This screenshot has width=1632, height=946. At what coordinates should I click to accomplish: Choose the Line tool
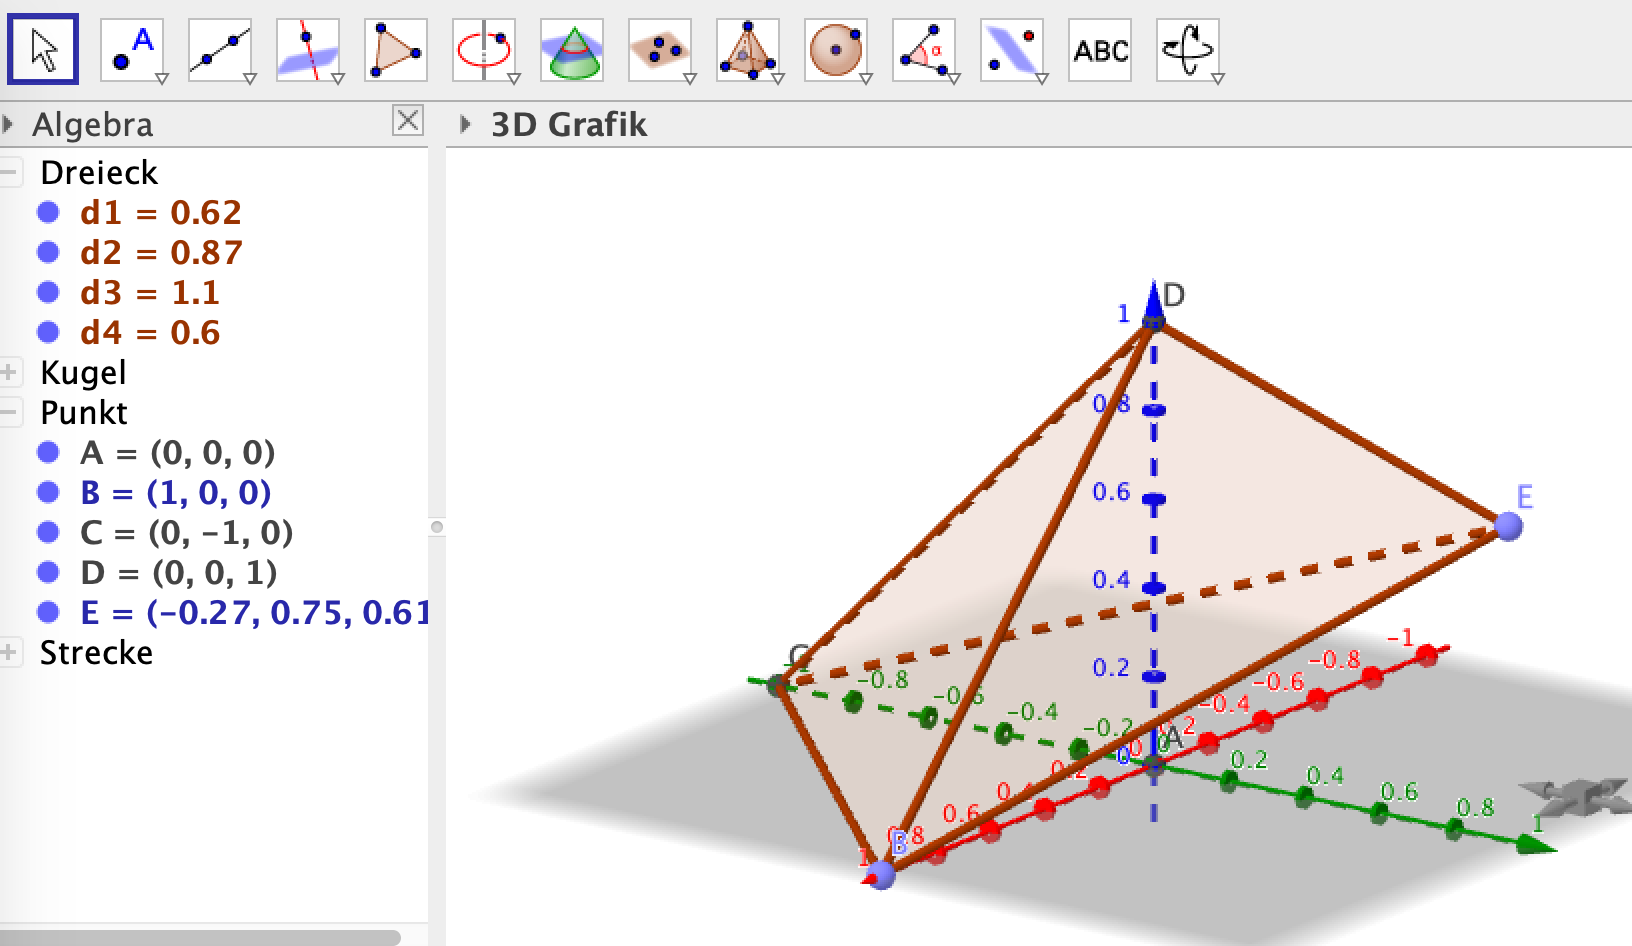click(217, 47)
